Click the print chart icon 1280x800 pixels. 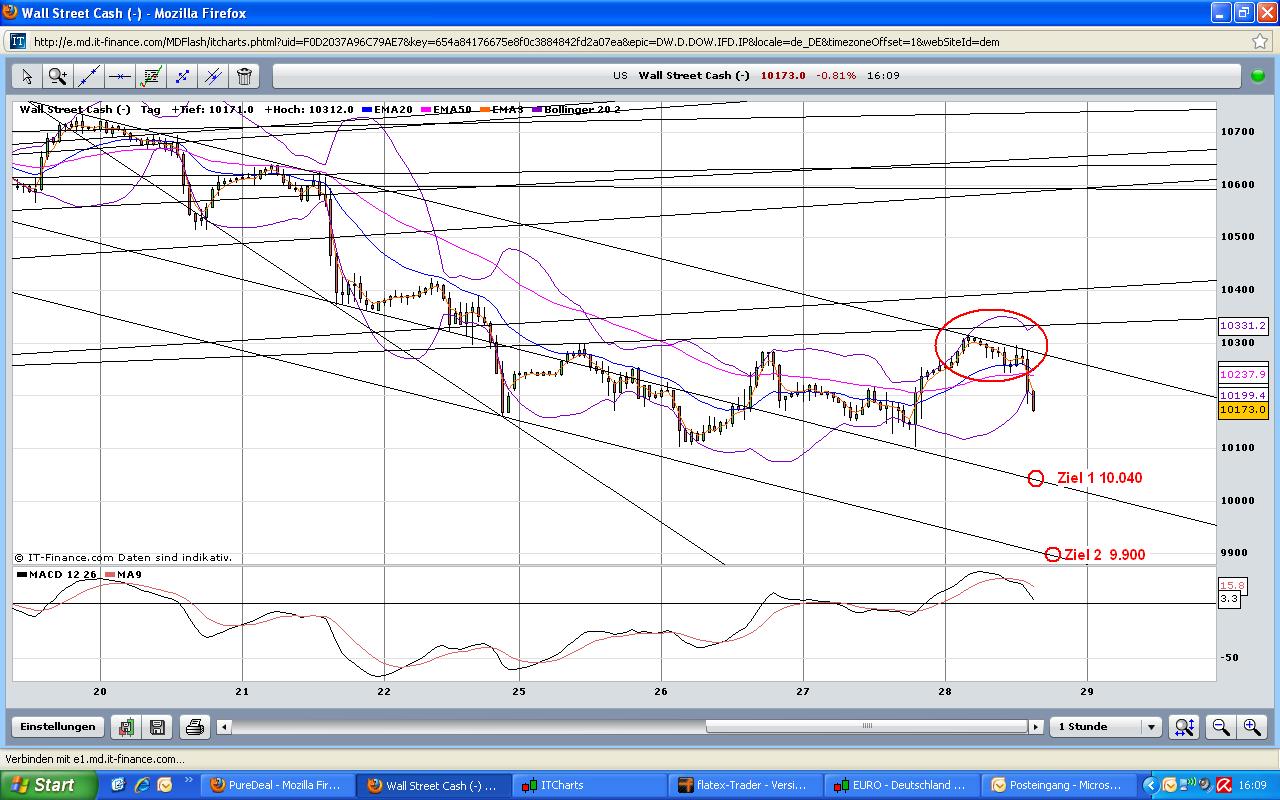[x=194, y=727]
